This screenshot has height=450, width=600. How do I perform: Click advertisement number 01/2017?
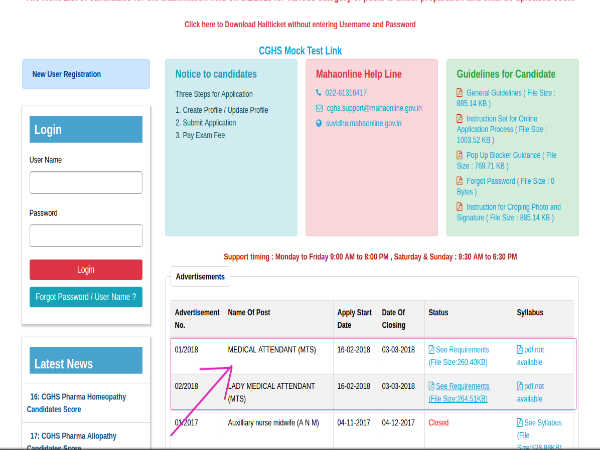pos(186,423)
